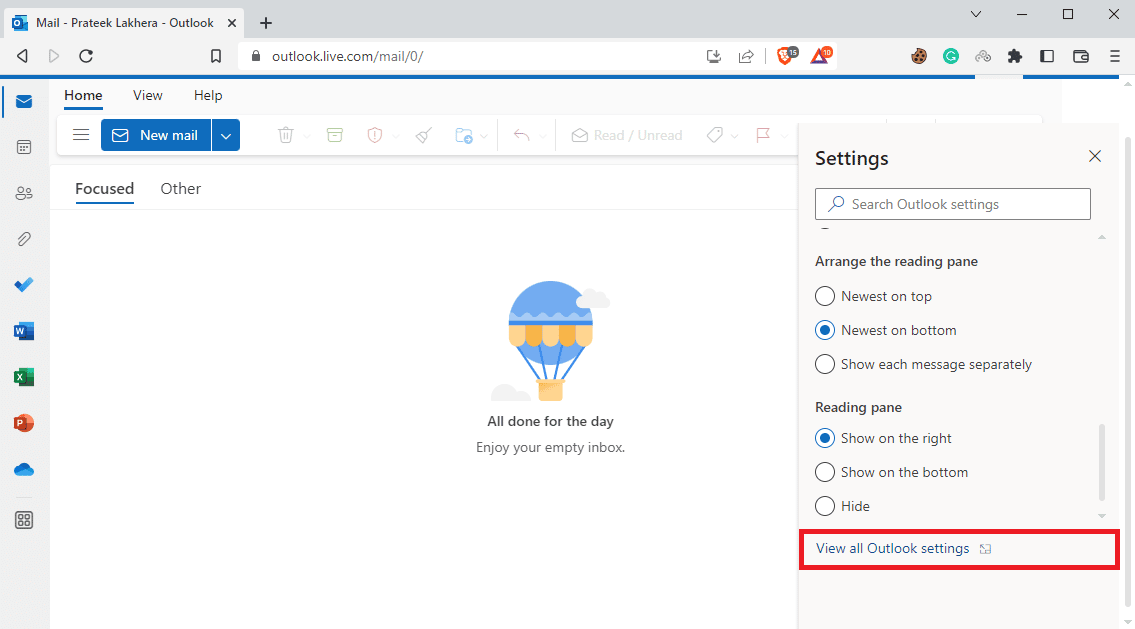1135x629 pixels.
Task: Open the To Do checkmark icon
Action: 24,284
